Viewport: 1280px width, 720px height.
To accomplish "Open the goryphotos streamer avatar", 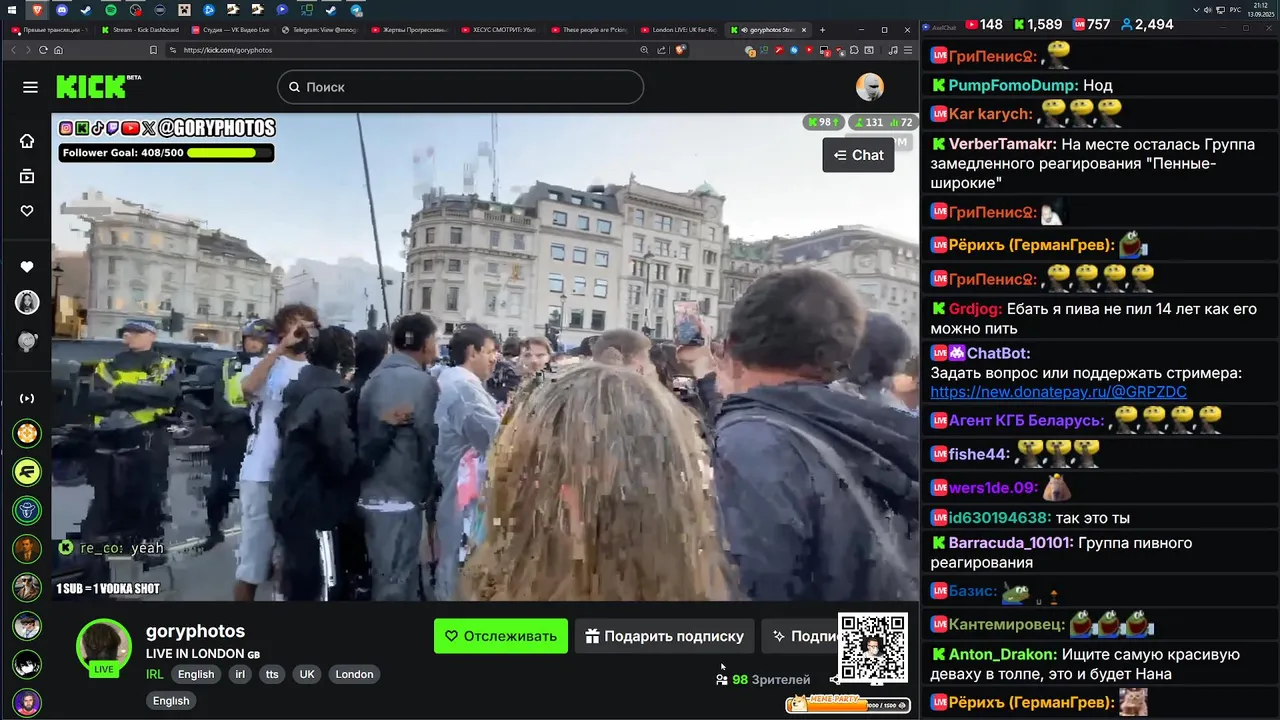I will (104, 646).
